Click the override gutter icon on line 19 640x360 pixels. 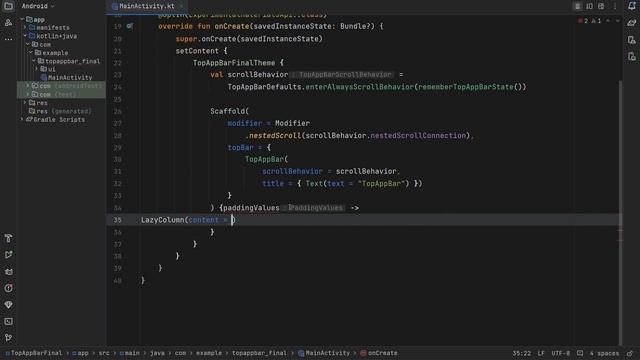coord(129,26)
